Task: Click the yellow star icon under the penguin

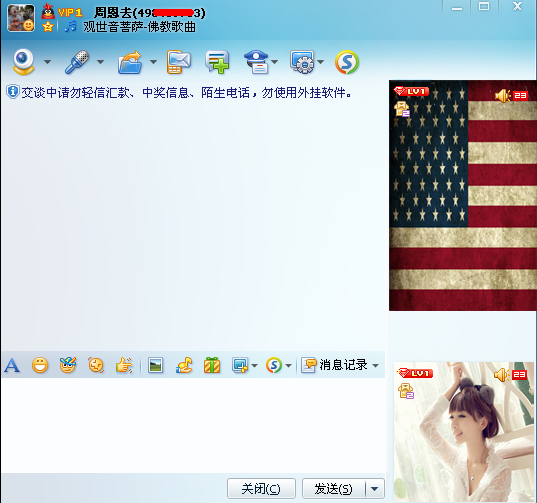Action: click(x=48, y=26)
